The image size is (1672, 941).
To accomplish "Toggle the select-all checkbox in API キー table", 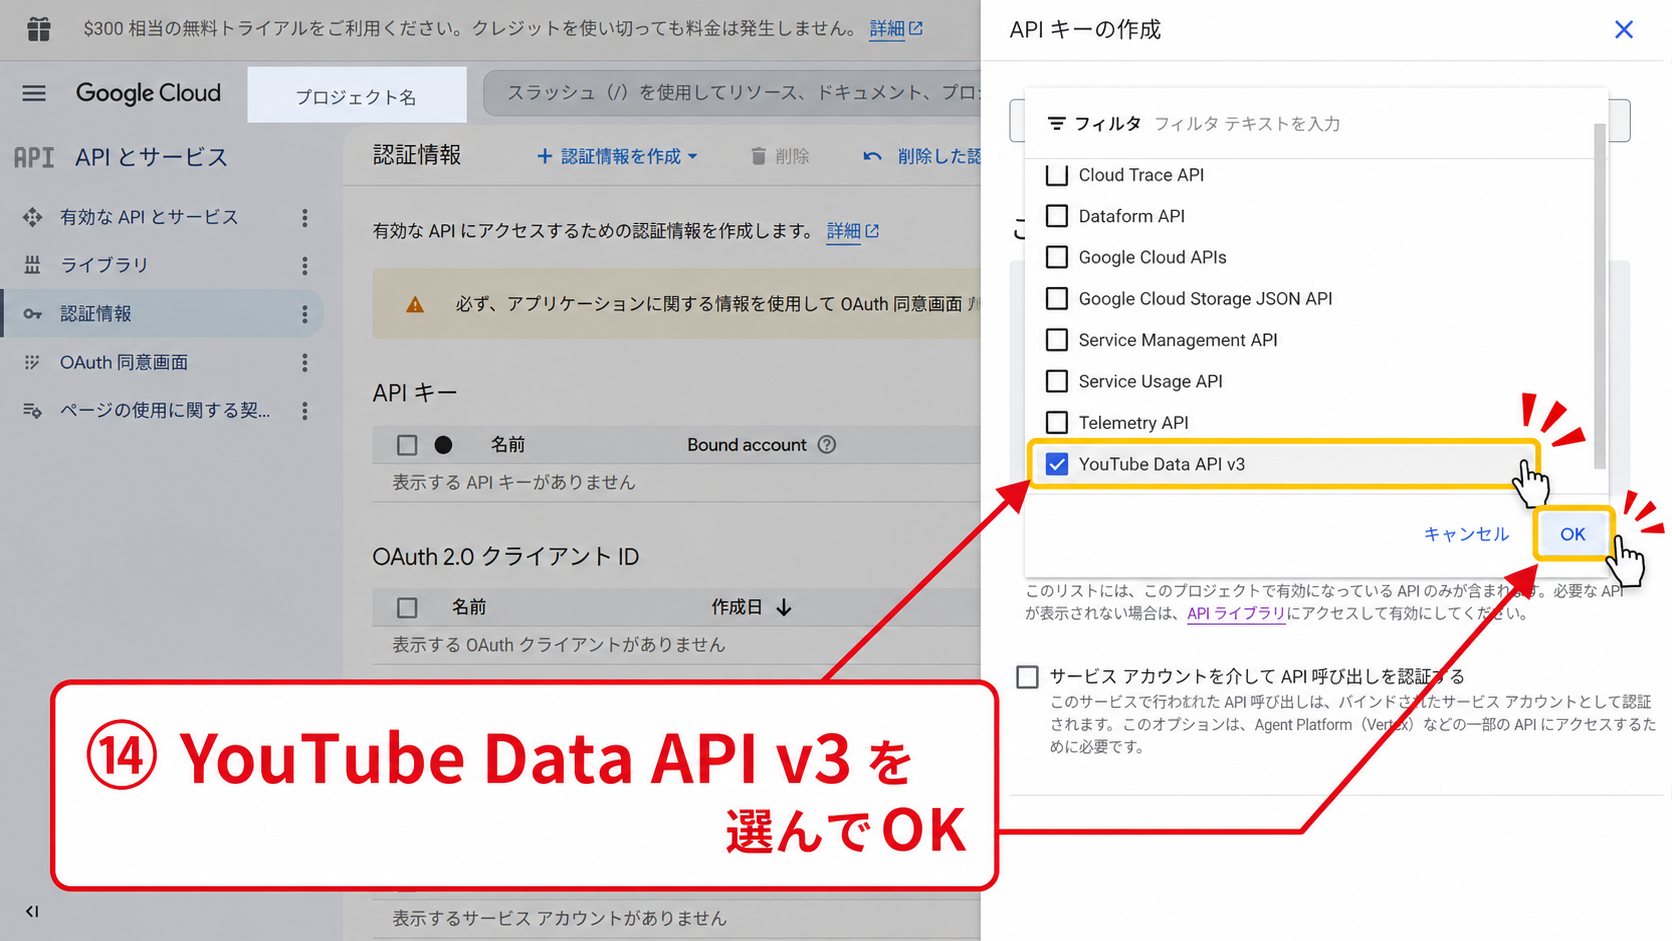I will tap(407, 445).
